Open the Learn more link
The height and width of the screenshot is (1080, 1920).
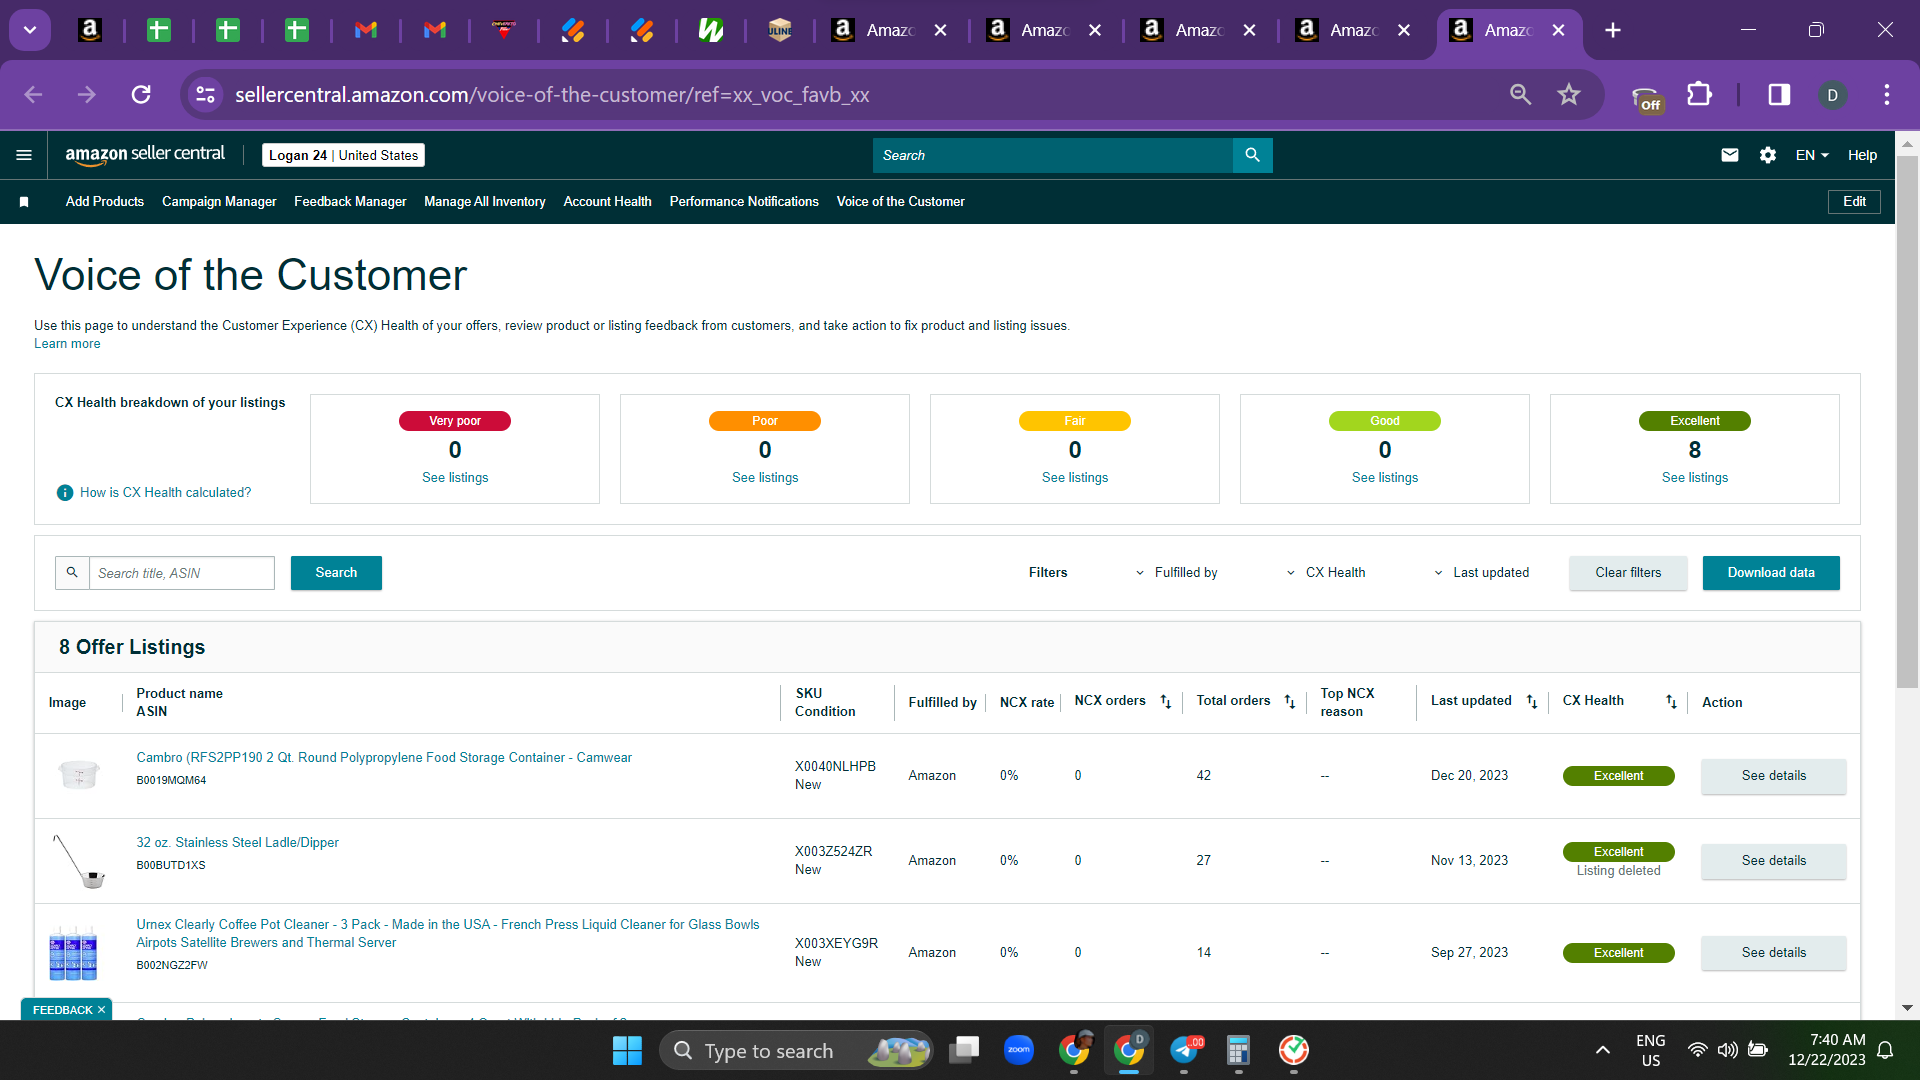[67, 344]
